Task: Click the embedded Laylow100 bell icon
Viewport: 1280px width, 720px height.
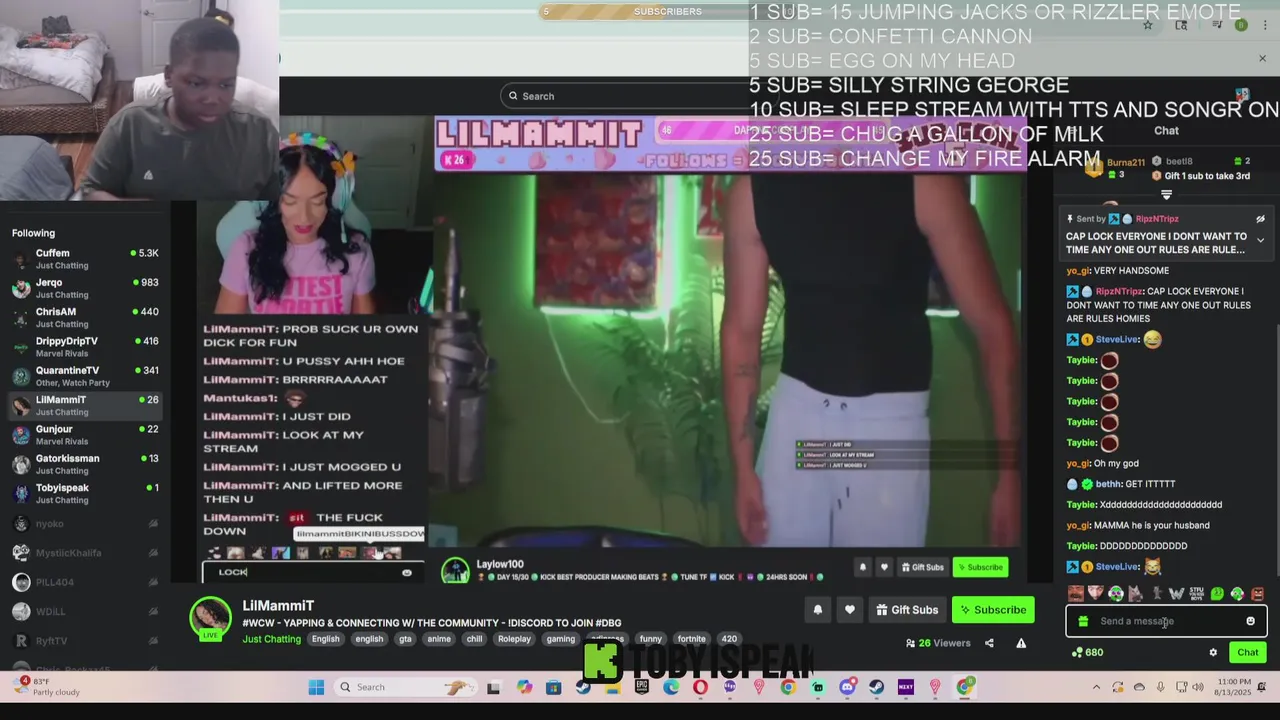Action: (x=863, y=567)
